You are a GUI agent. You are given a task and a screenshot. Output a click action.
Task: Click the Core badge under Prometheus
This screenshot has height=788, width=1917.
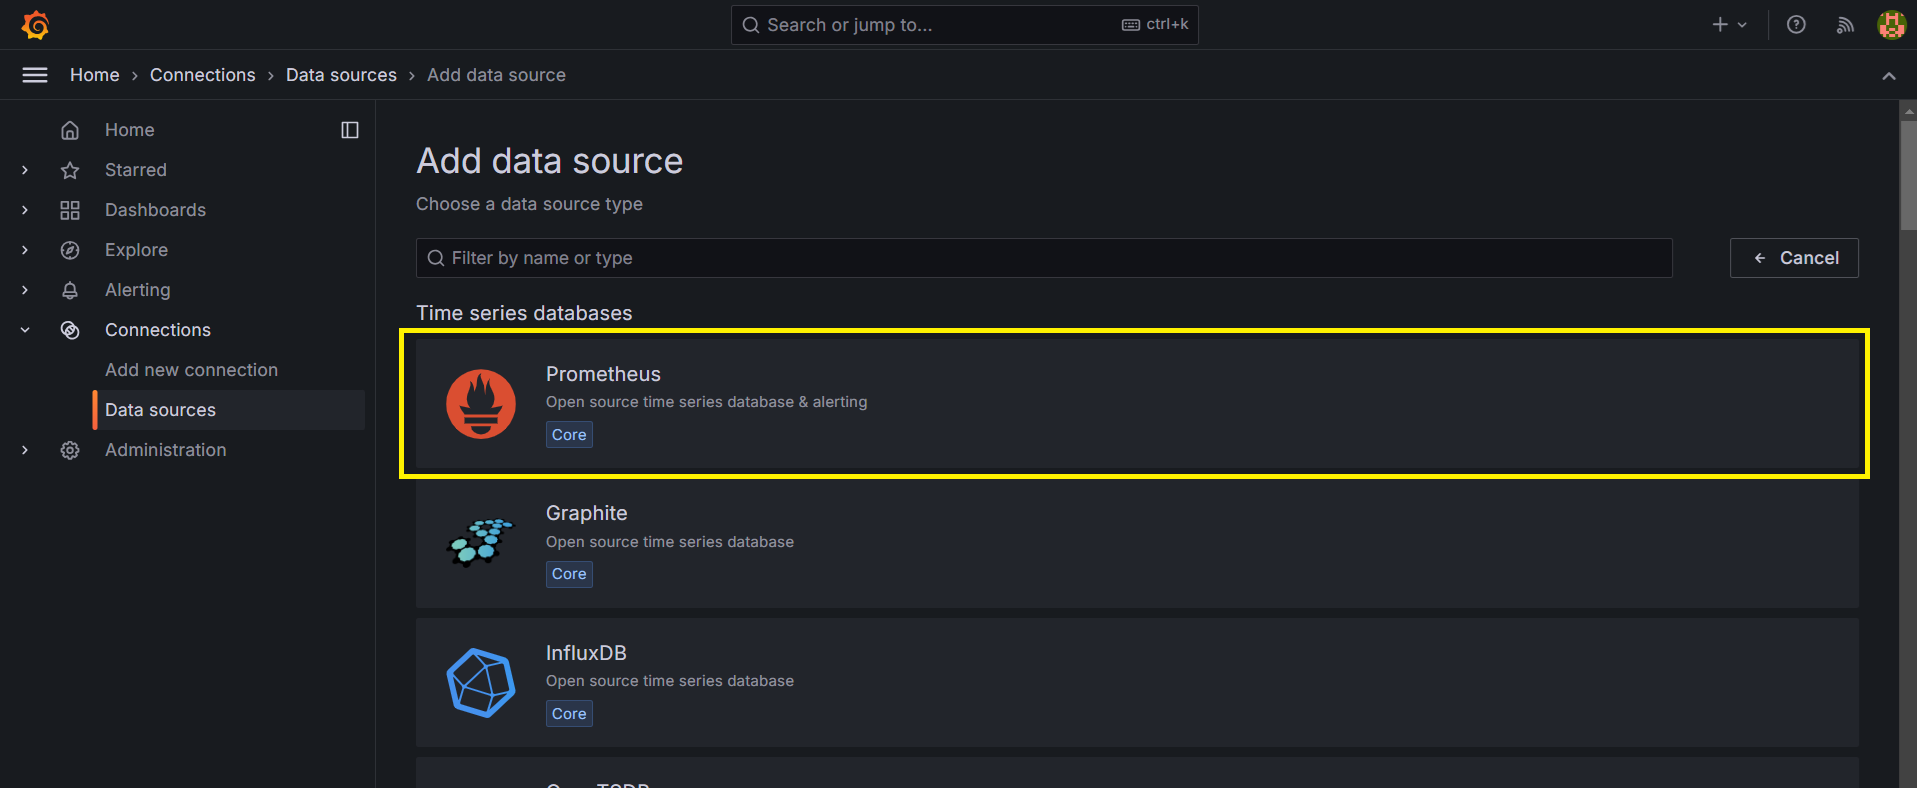click(569, 435)
